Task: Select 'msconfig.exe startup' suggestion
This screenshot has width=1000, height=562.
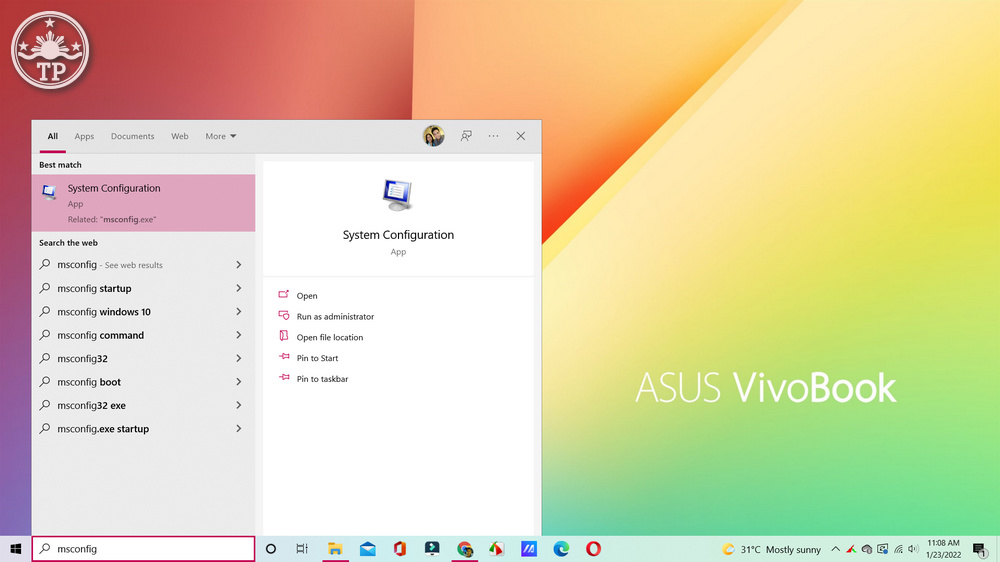Action: tap(143, 429)
